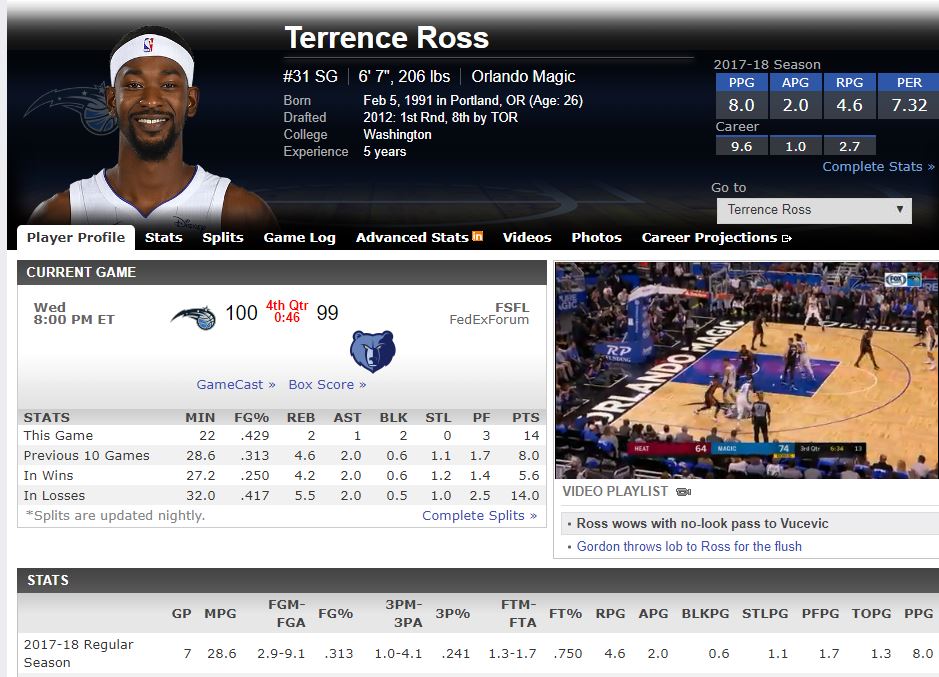
Task: Open the Videos tab
Action: pyautogui.click(x=527, y=238)
